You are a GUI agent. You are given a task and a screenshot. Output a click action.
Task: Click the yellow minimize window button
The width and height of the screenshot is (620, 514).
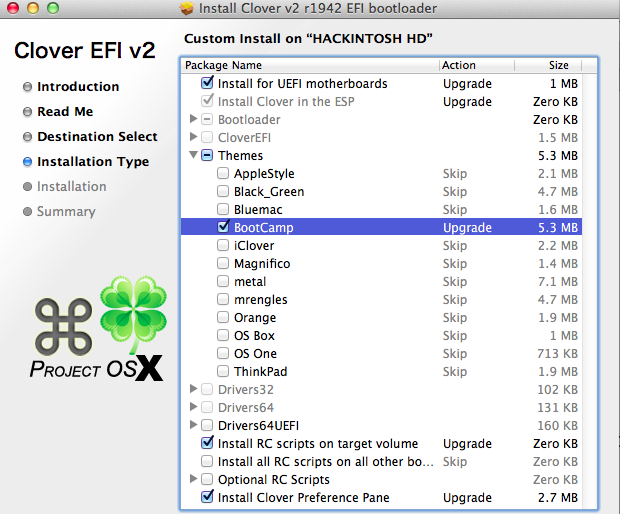pos(31,9)
